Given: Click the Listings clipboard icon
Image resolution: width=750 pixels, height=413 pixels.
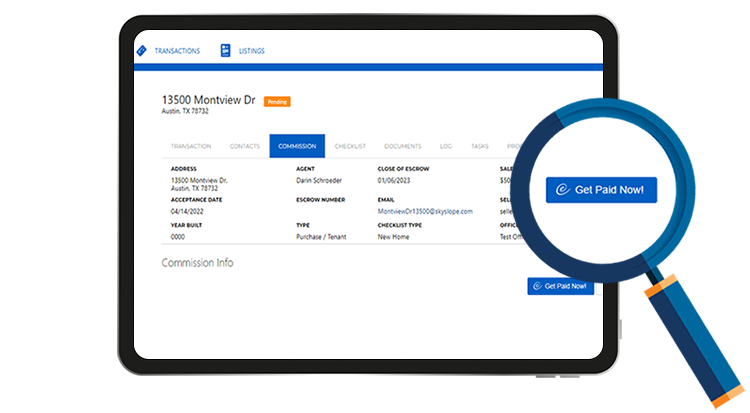Looking at the screenshot, I should (225, 50).
